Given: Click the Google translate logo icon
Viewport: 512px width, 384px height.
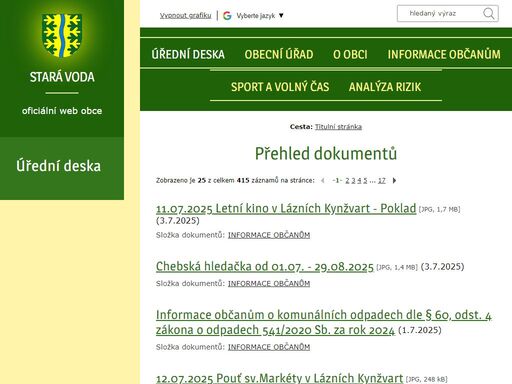Looking at the screenshot, I should [x=227, y=15].
